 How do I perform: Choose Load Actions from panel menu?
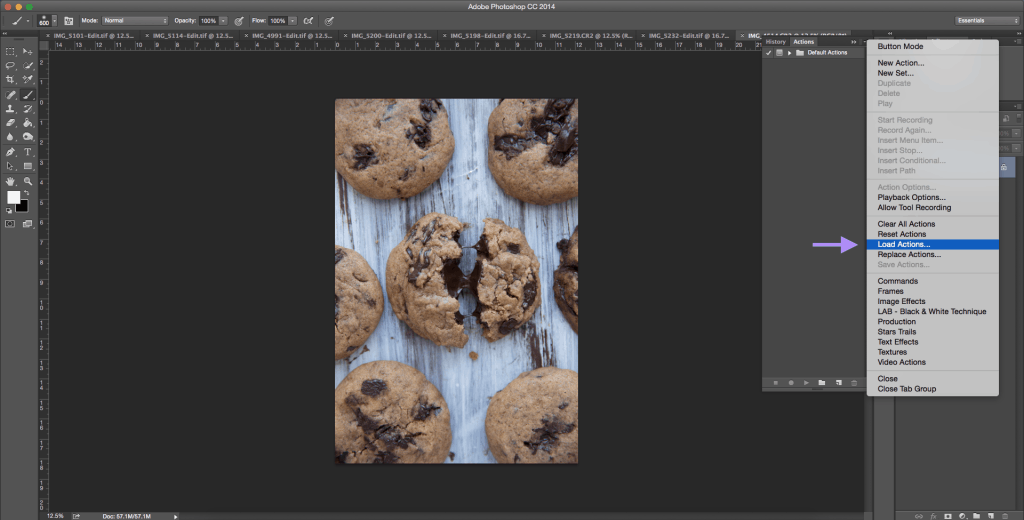tap(933, 244)
